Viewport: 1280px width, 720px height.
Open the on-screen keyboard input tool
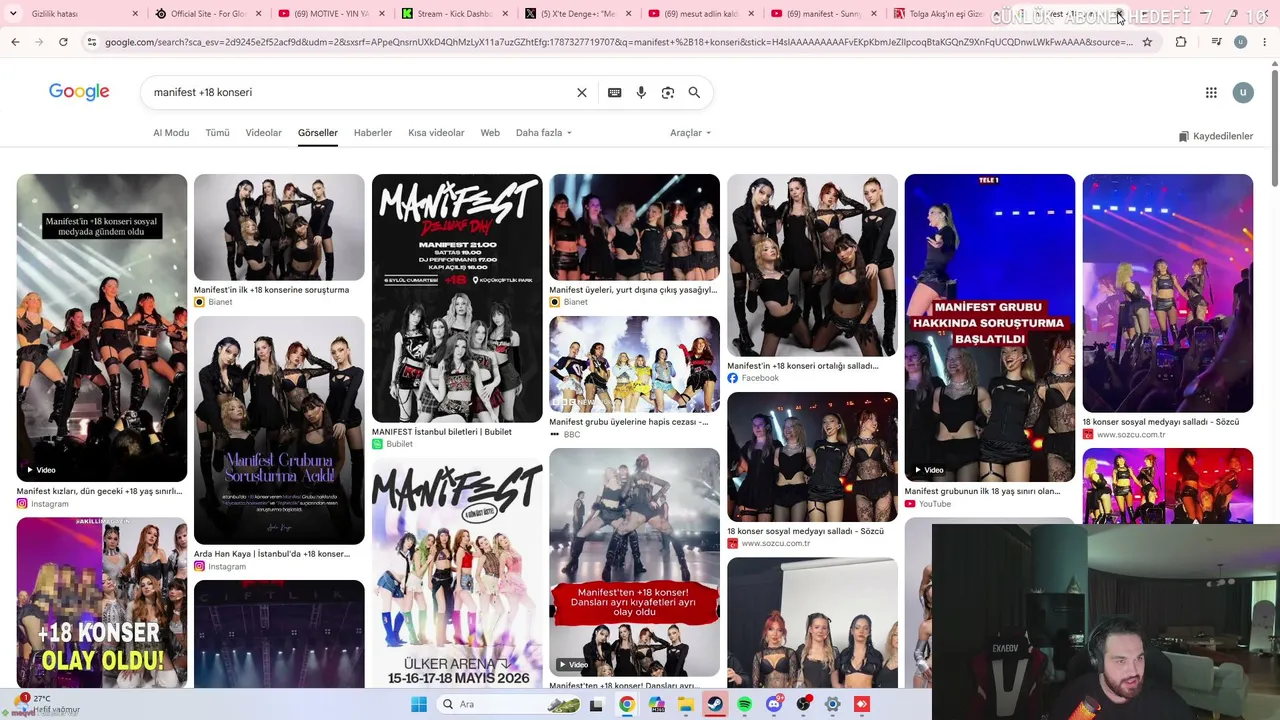[615, 92]
